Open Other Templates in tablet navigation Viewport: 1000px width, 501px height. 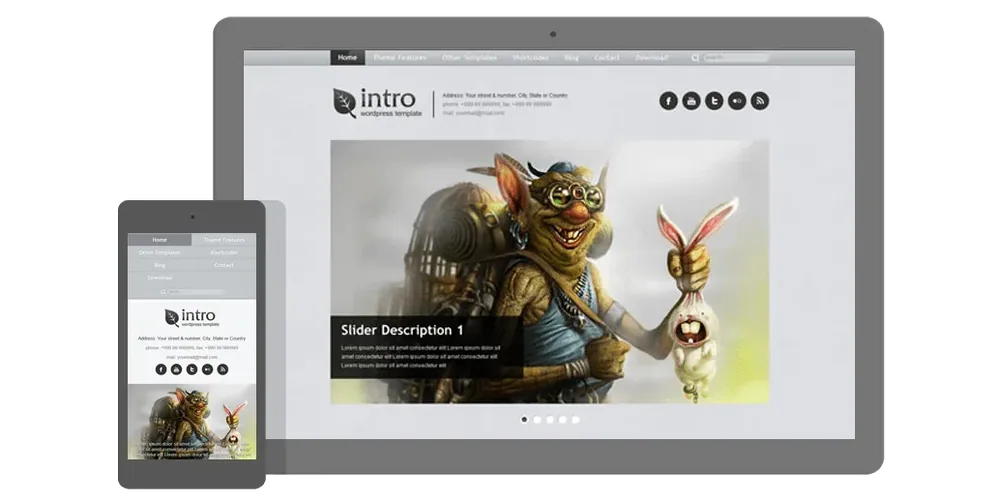[469, 57]
